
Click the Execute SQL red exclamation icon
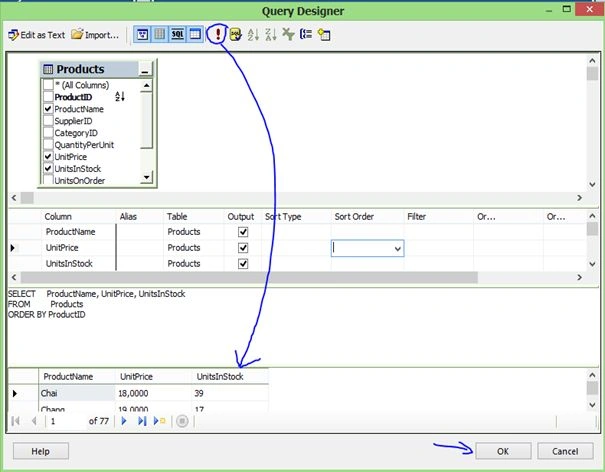pos(218,34)
